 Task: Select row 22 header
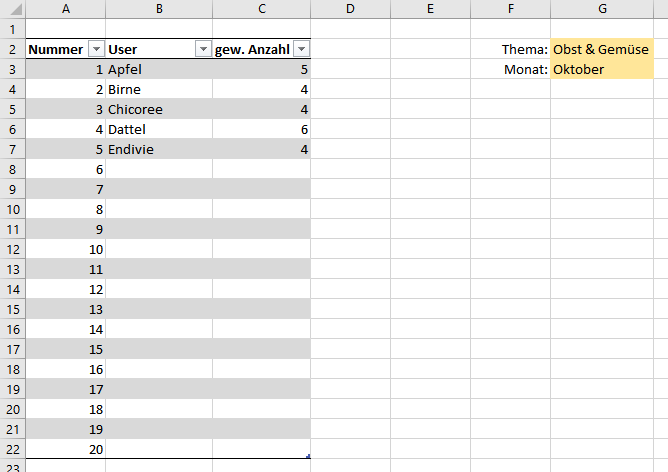click(x=12, y=449)
